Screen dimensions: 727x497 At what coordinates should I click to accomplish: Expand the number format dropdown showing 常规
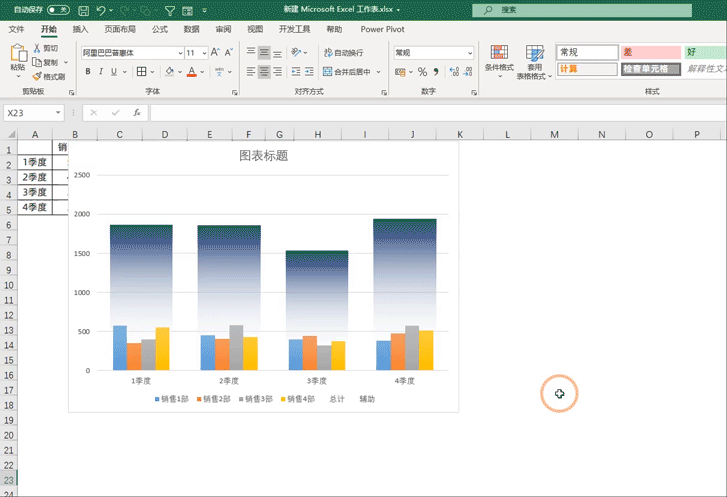point(469,53)
